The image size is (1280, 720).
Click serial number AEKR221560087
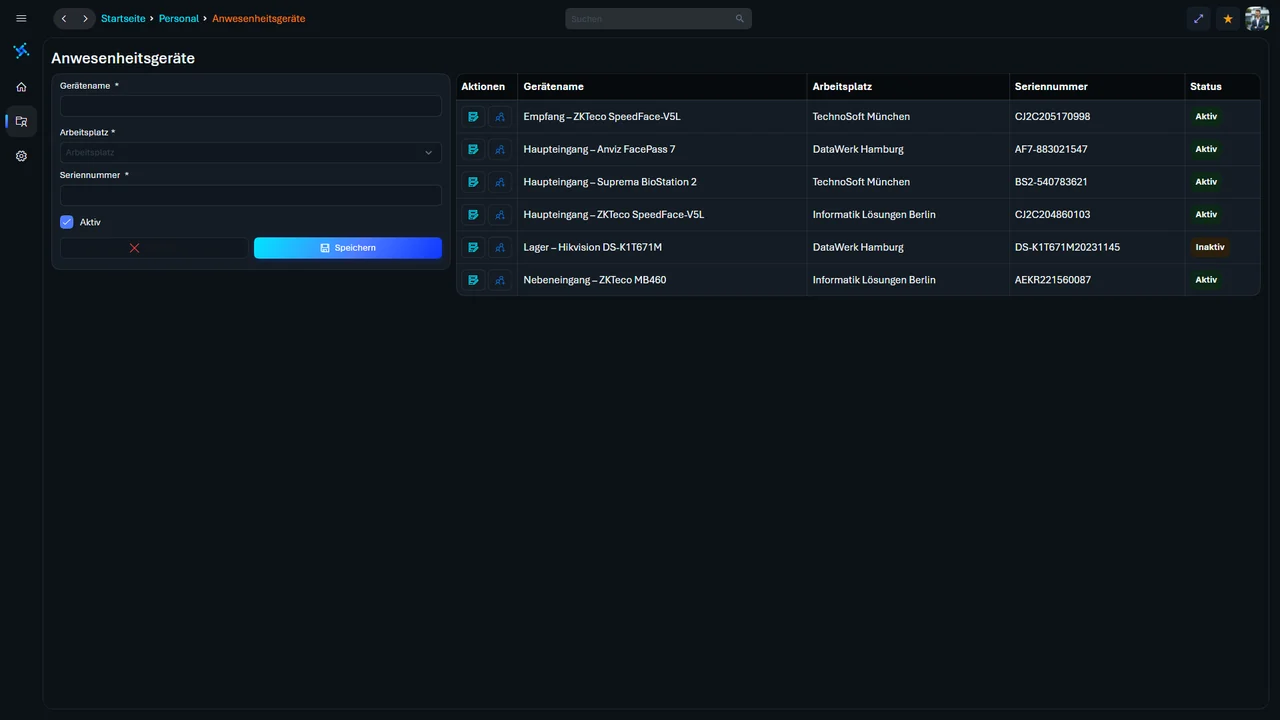coord(1053,280)
